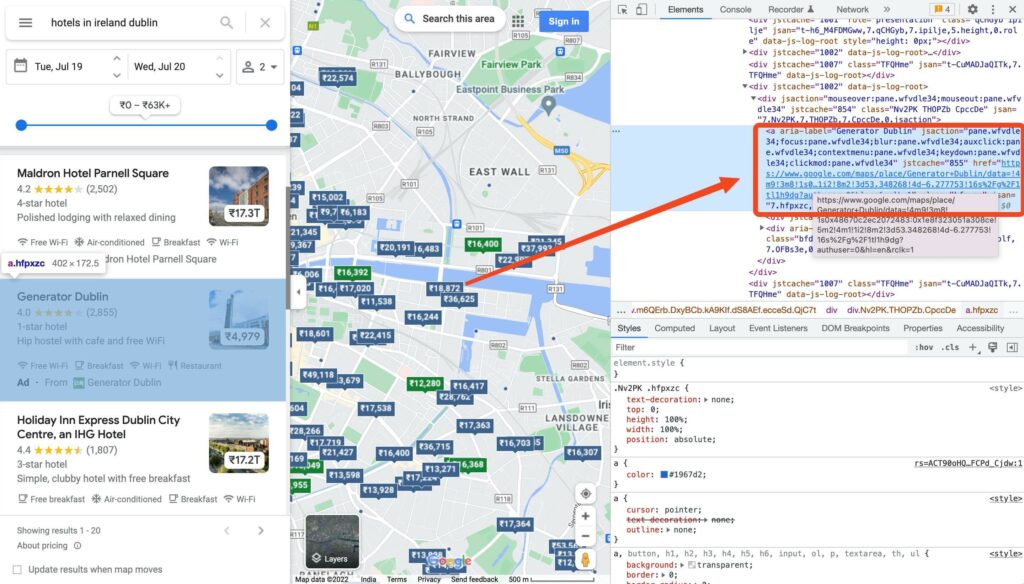This screenshot has width=1024, height=584.
Task: Open the Layers map style switcher
Action: (x=331, y=541)
